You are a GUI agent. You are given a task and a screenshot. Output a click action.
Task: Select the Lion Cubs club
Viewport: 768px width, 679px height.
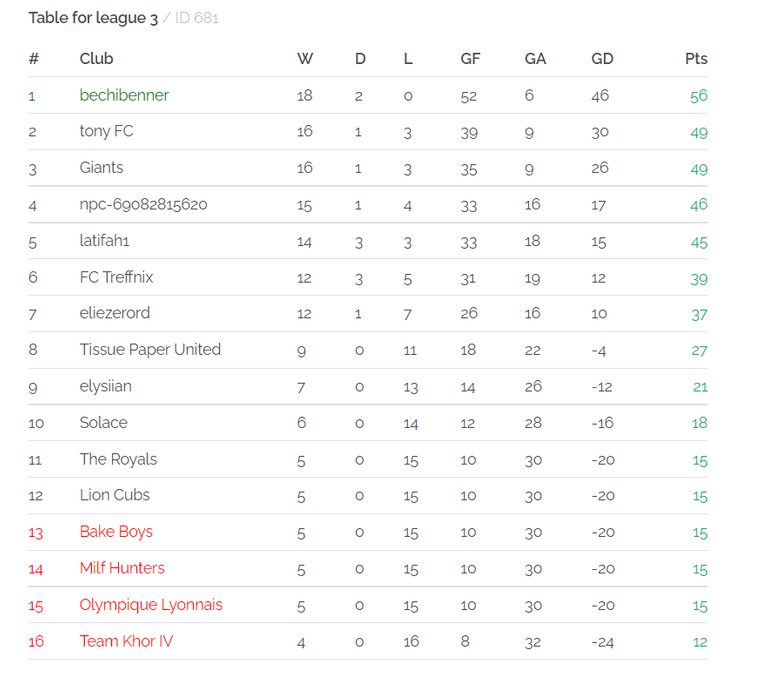[115, 495]
